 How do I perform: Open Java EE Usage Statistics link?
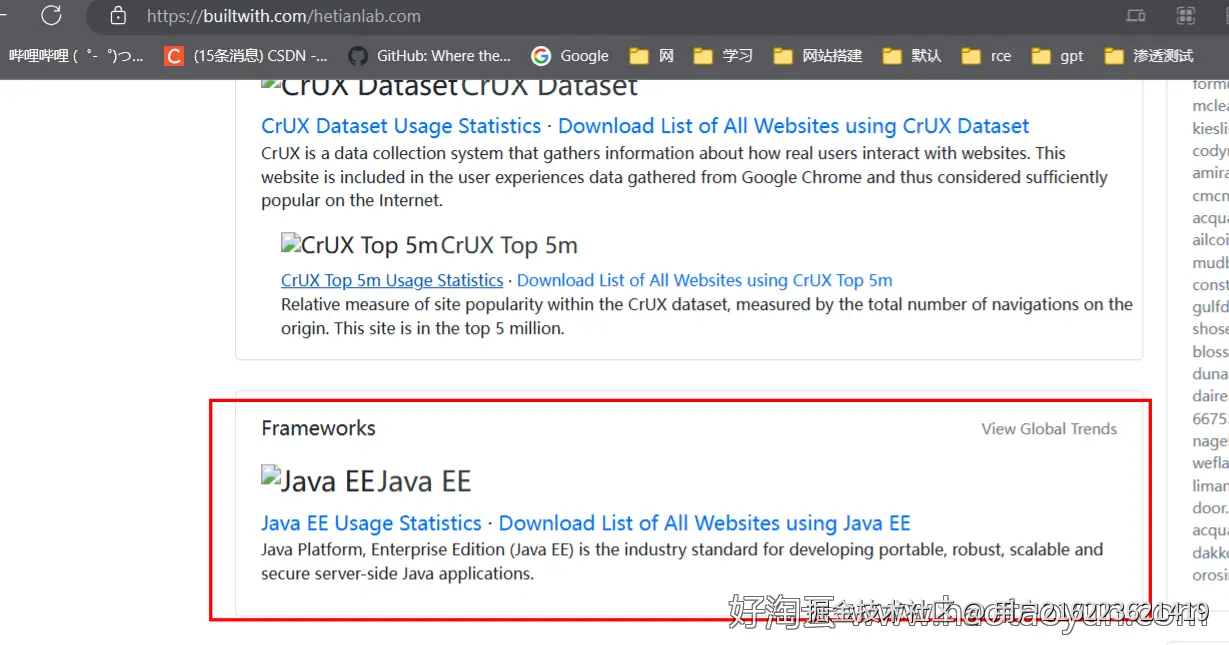(371, 523)
